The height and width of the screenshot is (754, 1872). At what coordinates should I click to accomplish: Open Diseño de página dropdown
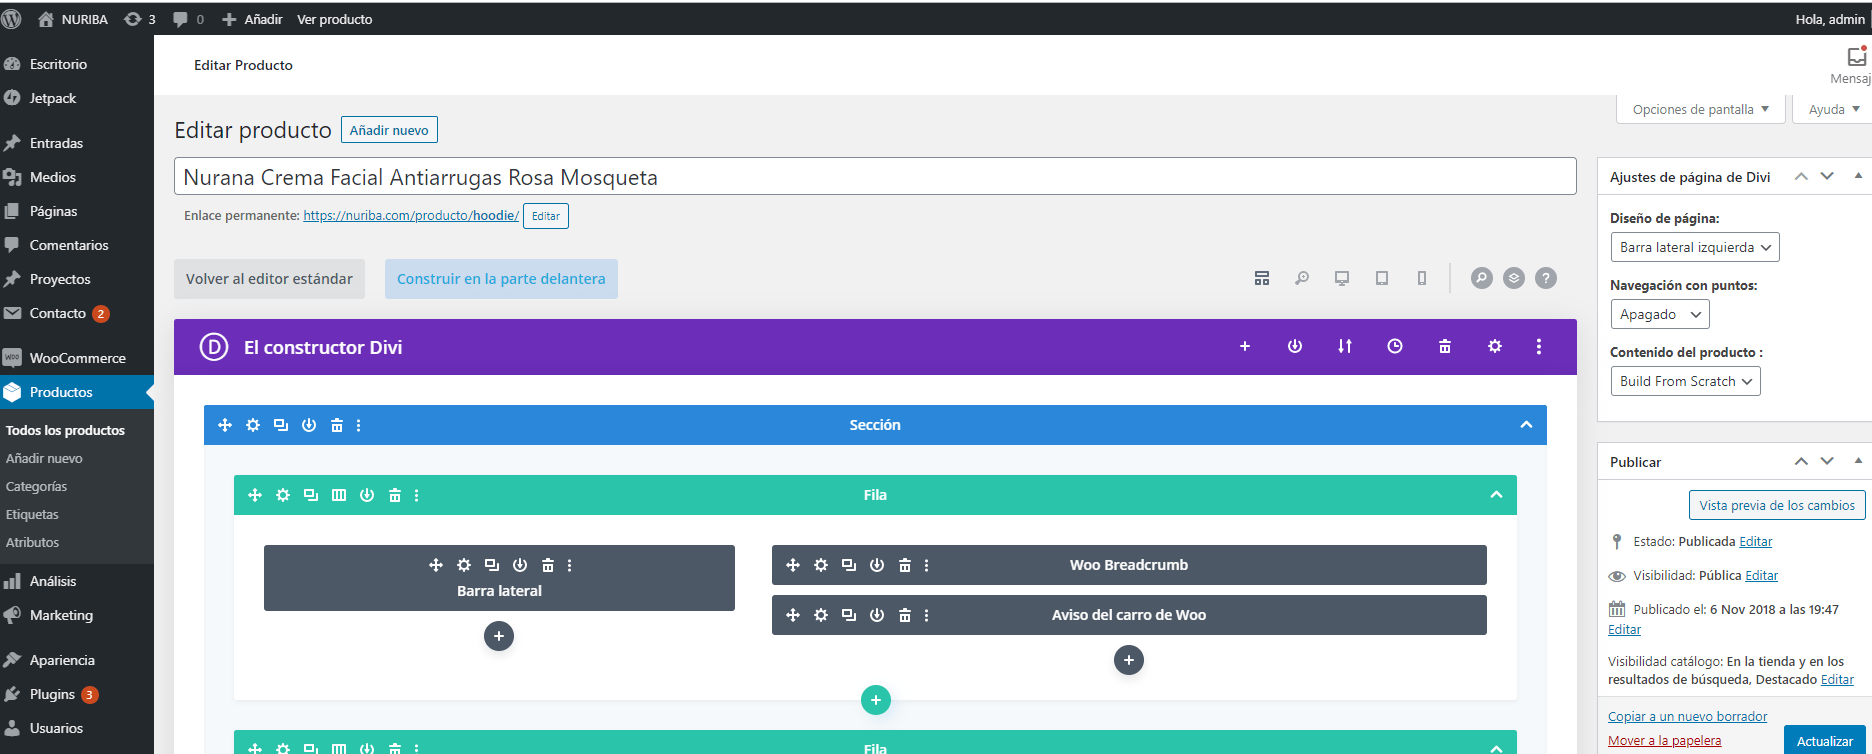pos(1695,247)
